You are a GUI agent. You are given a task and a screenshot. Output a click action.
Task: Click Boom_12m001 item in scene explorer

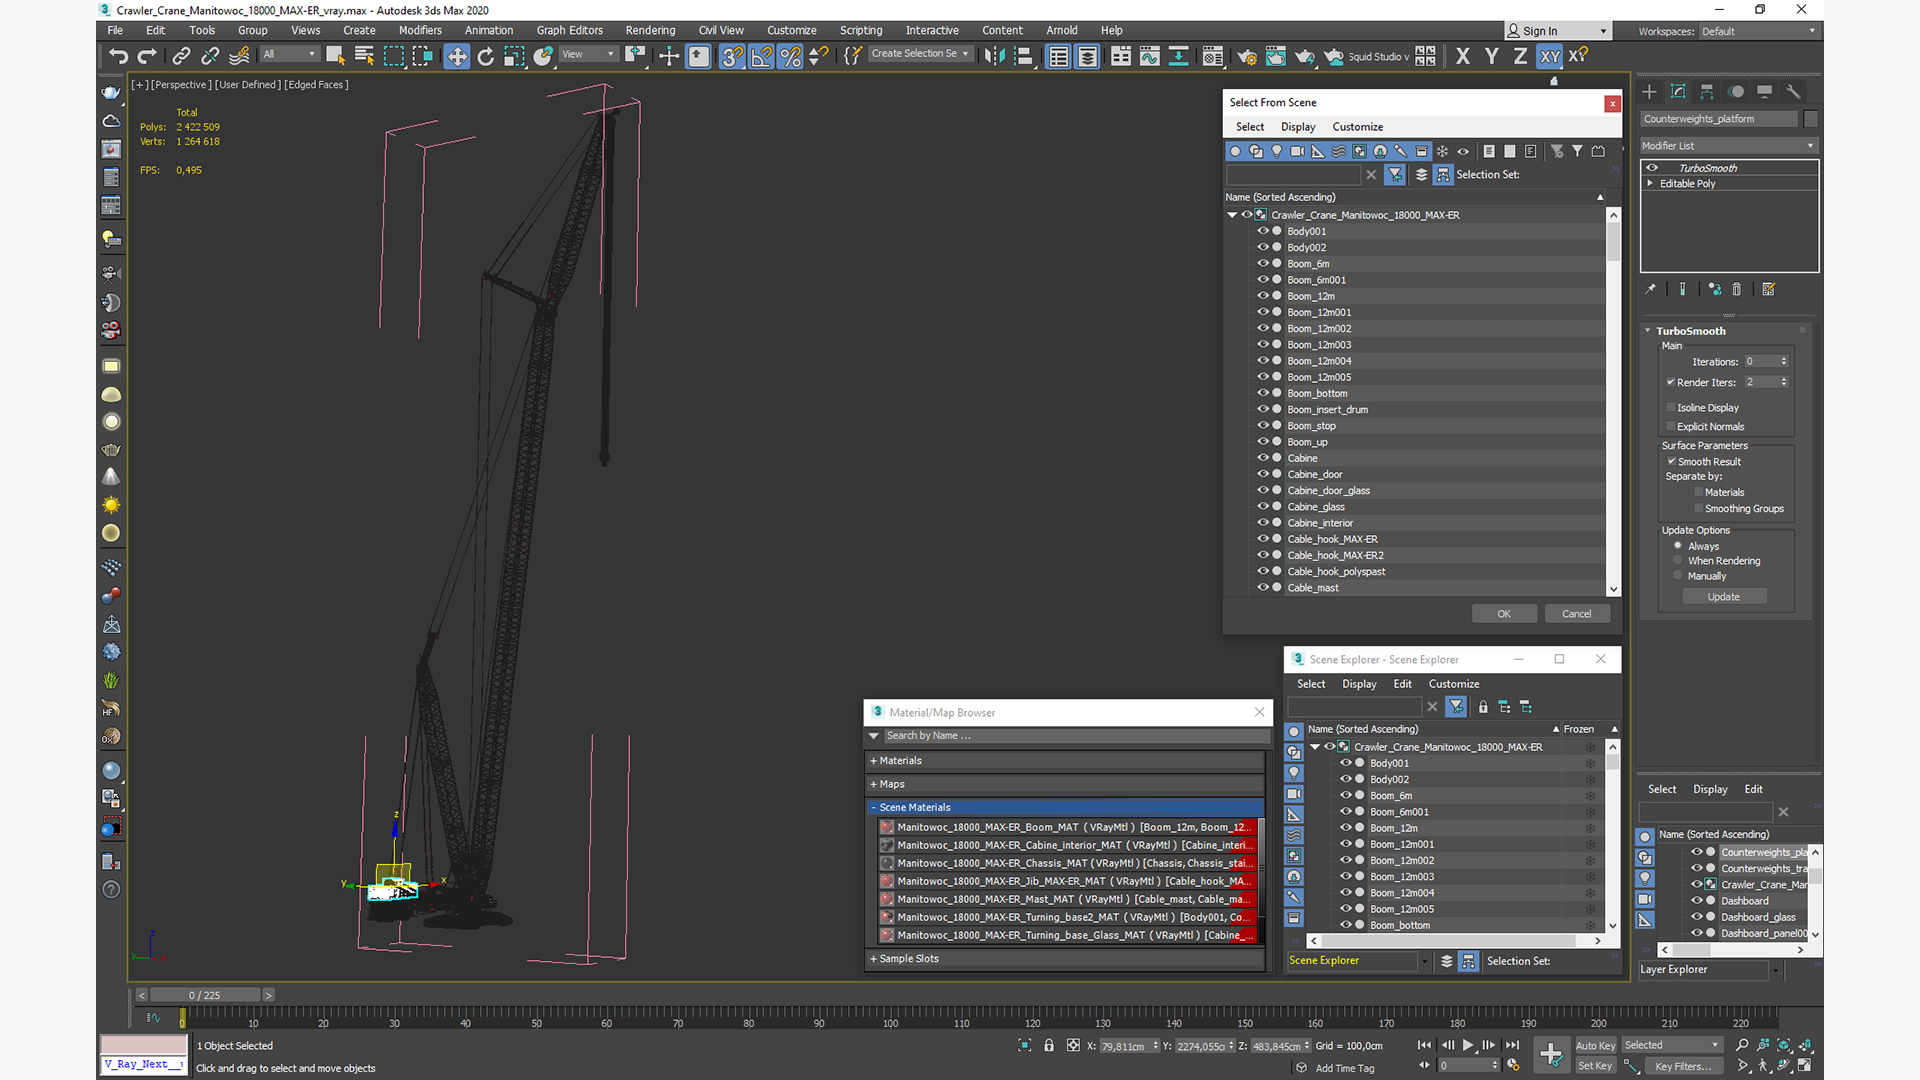[x=1402, y=844]
